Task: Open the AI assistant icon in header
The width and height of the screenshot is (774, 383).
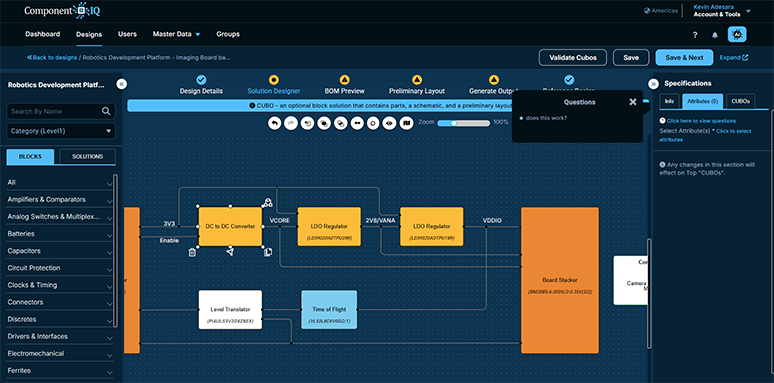Action: click(x=737, y=34)
